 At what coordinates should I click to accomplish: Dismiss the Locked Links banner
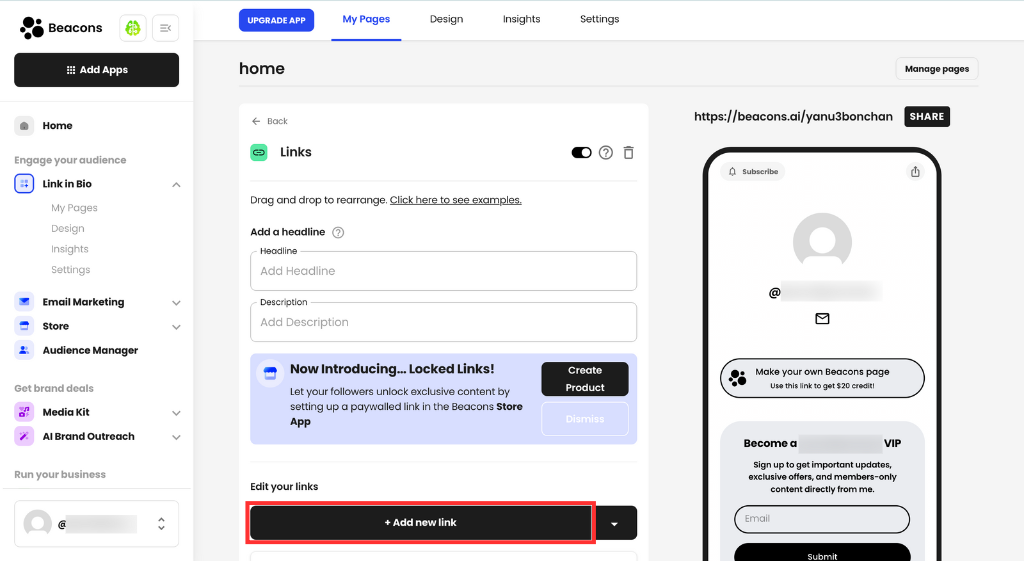coord(585,419)
